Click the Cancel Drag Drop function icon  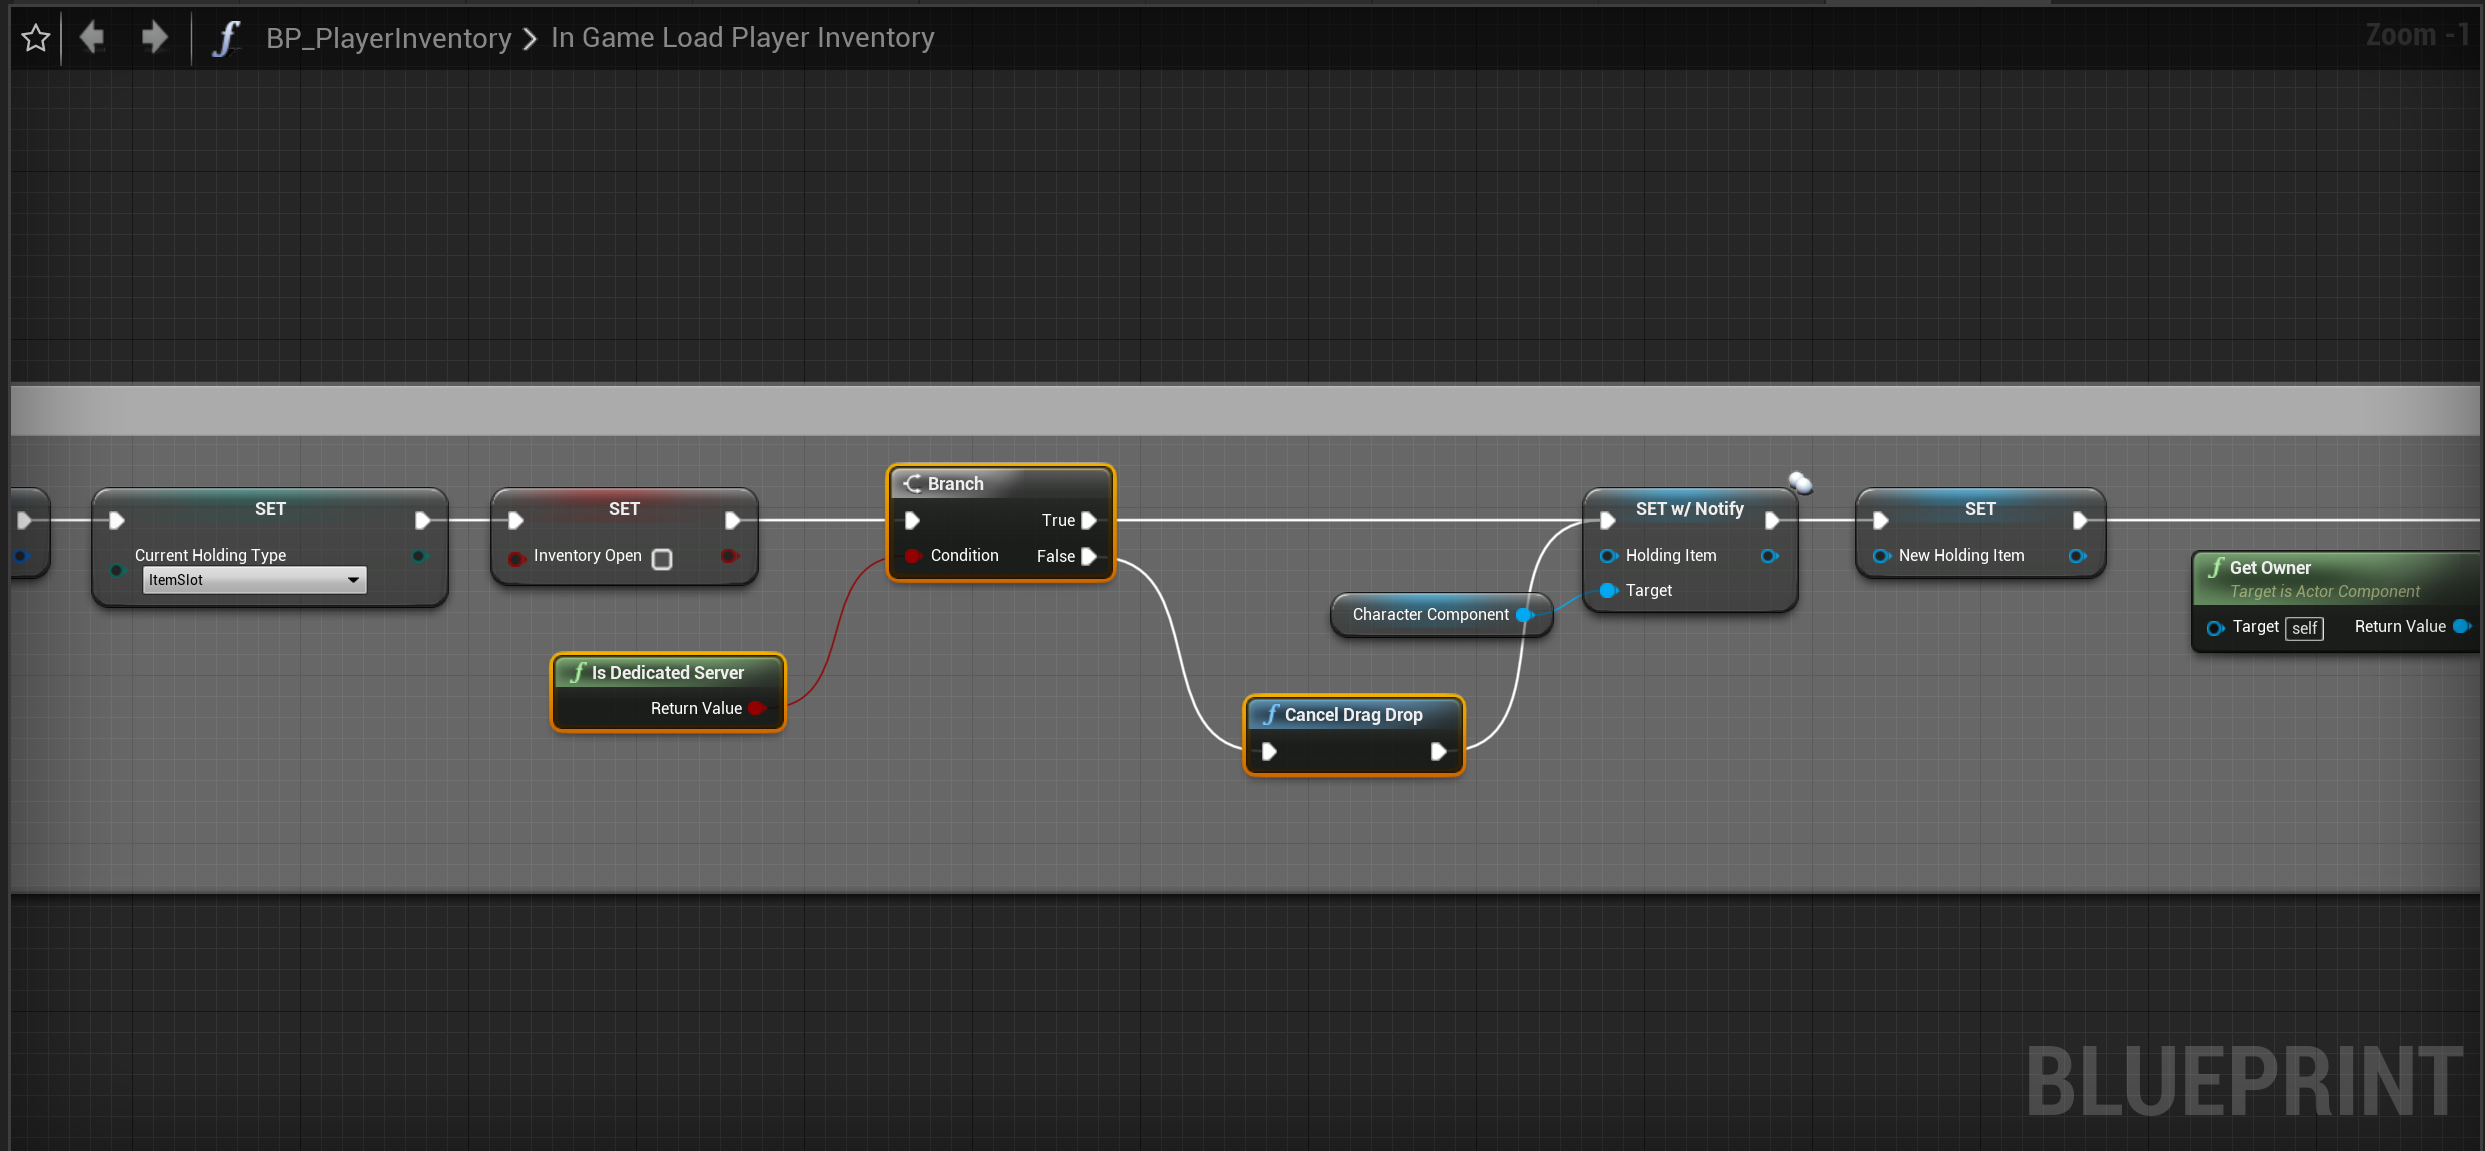tap(1270, 714)
